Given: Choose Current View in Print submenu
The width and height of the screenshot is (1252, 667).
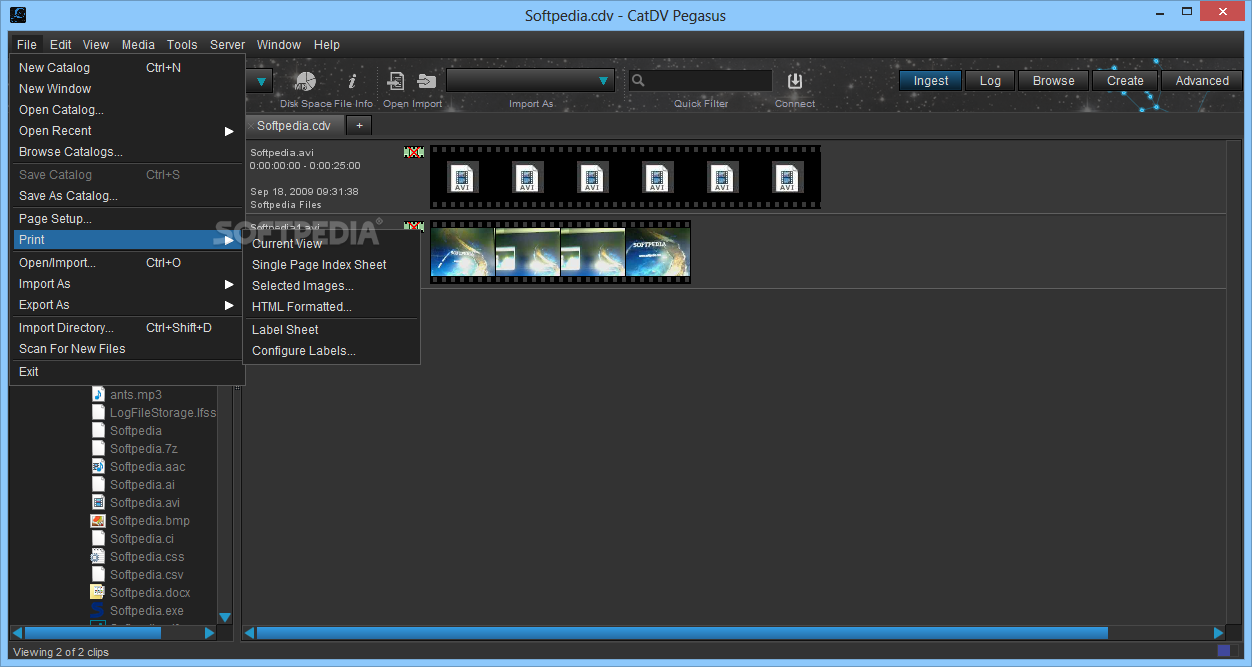Looking at the screenshot, I should point(332,244).
